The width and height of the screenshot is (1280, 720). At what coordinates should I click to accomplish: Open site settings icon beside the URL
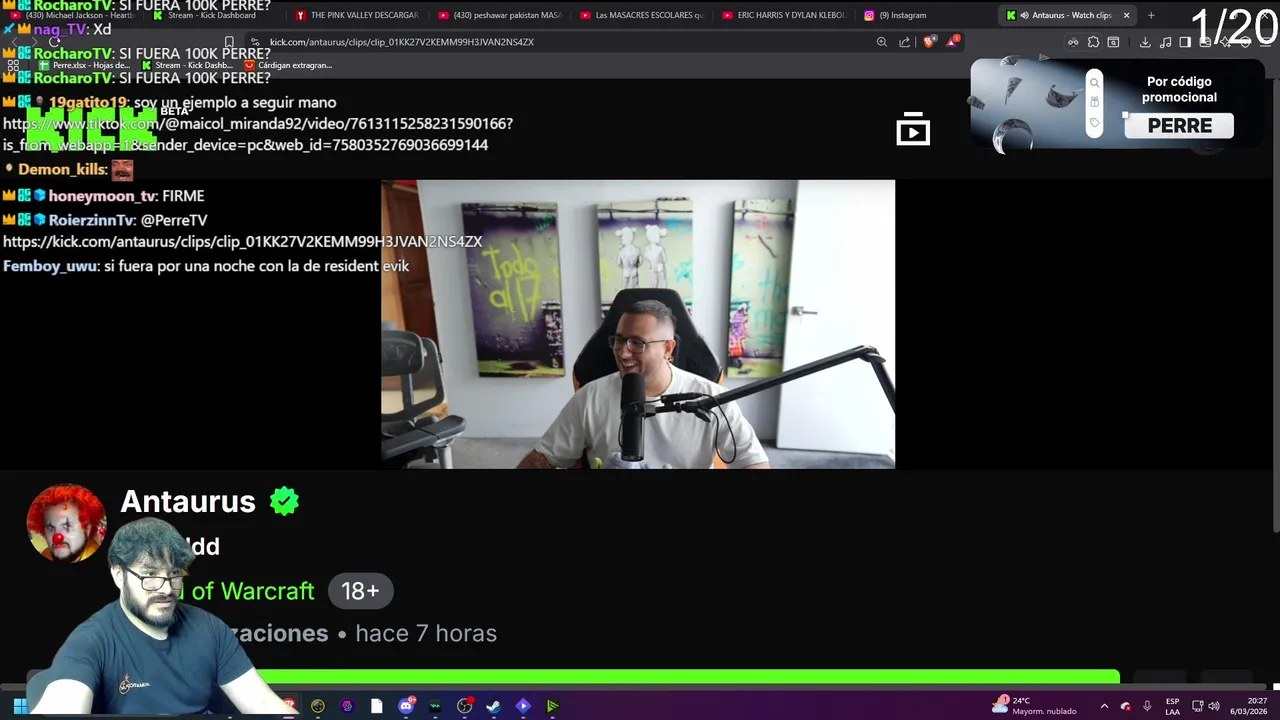(255, 42)
